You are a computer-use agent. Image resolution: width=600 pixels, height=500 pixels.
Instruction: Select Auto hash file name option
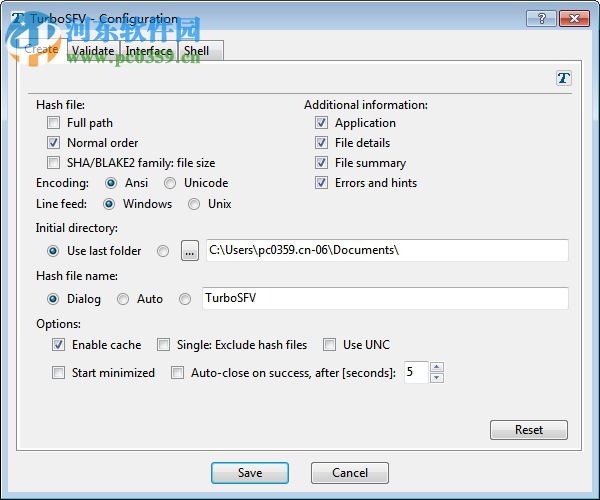123,299
